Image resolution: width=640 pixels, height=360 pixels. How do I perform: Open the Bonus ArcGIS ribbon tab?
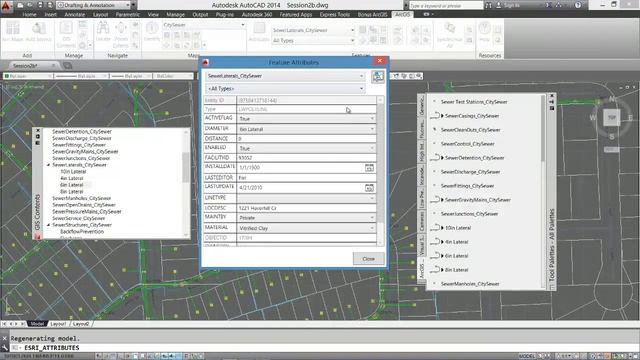tap(372, 14)
